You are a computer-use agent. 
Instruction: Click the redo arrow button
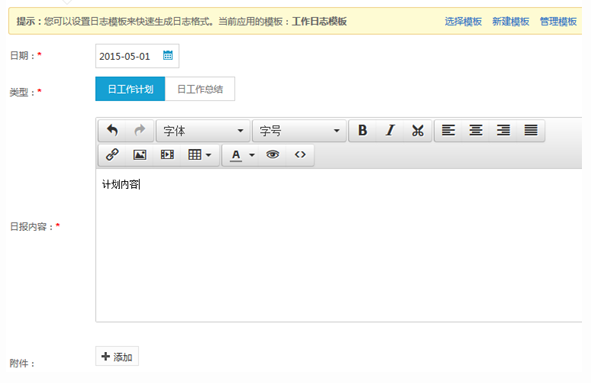(140, 130)
